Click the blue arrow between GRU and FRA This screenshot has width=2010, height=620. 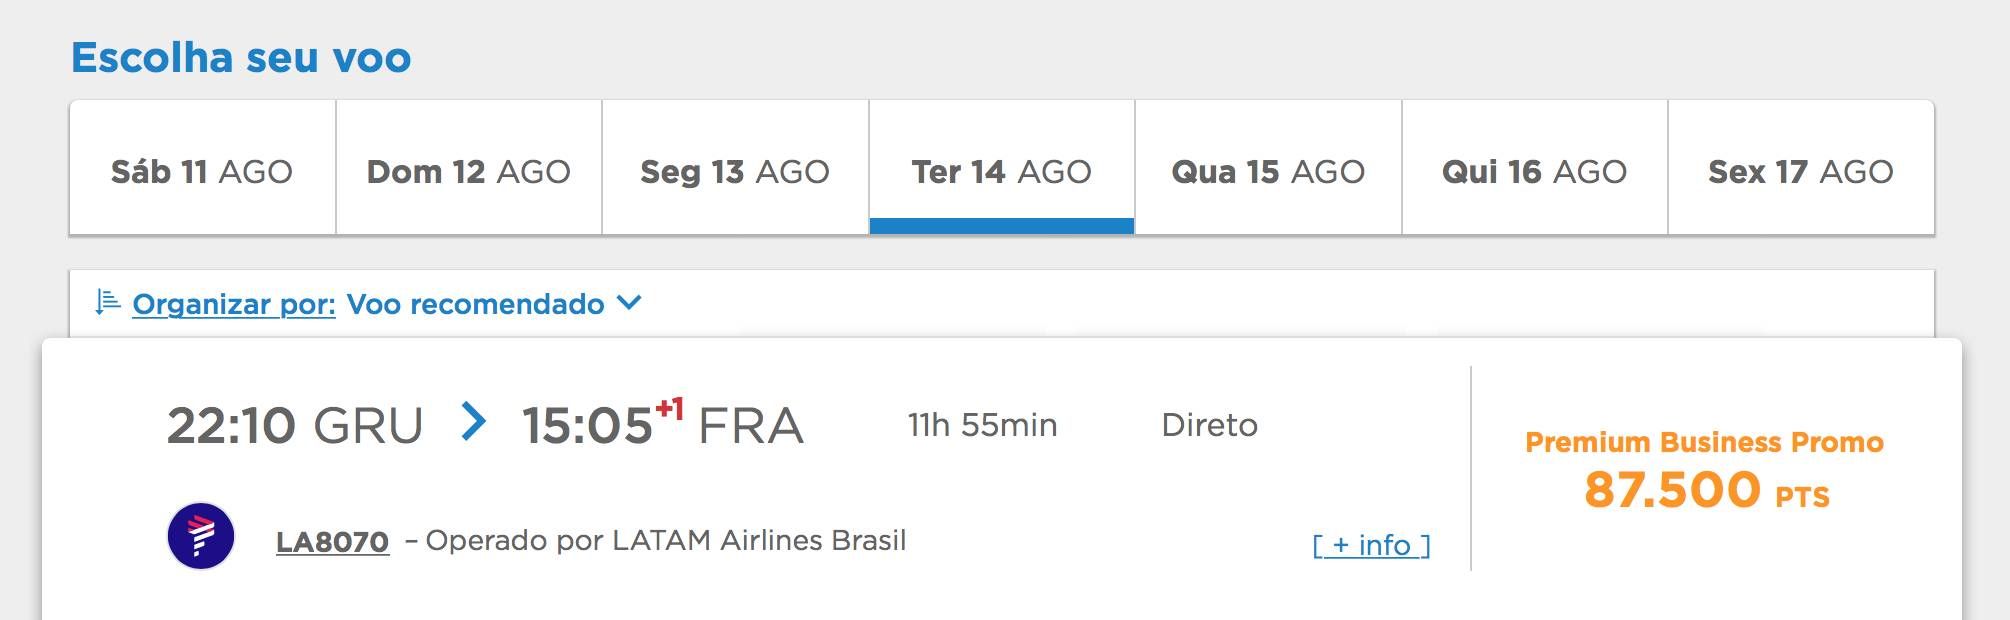[x=473, y=421]
